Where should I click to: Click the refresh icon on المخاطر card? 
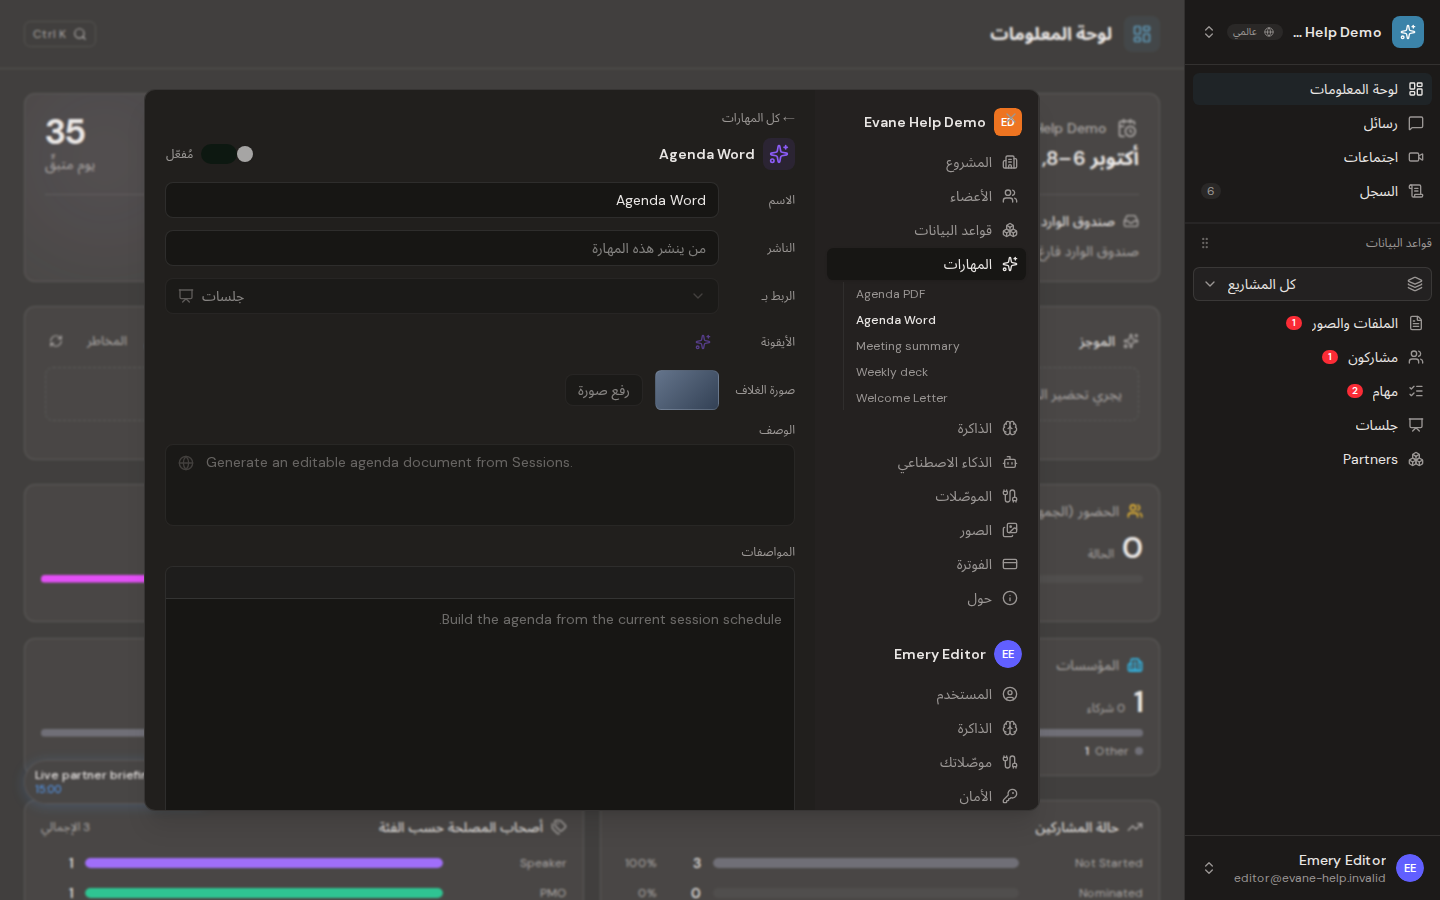click(56, 341)
